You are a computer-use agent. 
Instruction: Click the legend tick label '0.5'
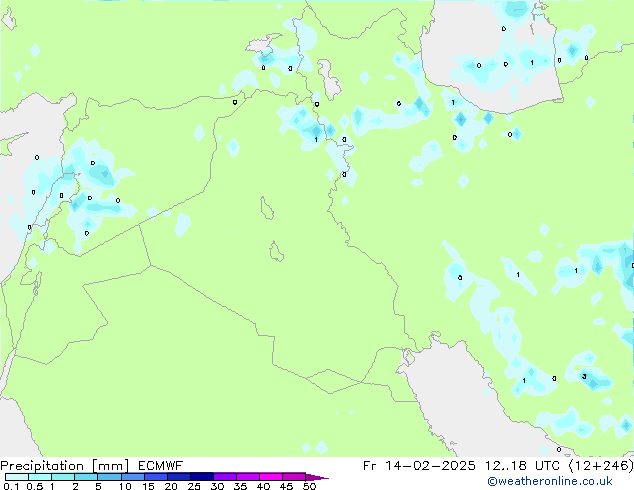pyautogui.click(x=35, y=486)
